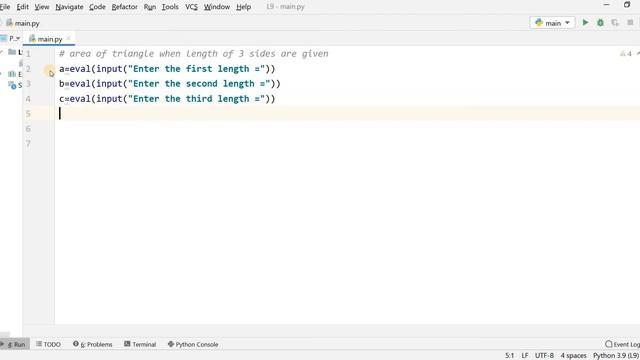This screenshot has height=360, width=640.
Task: Run the main configuration with green play icon
Action: (585, 23)
